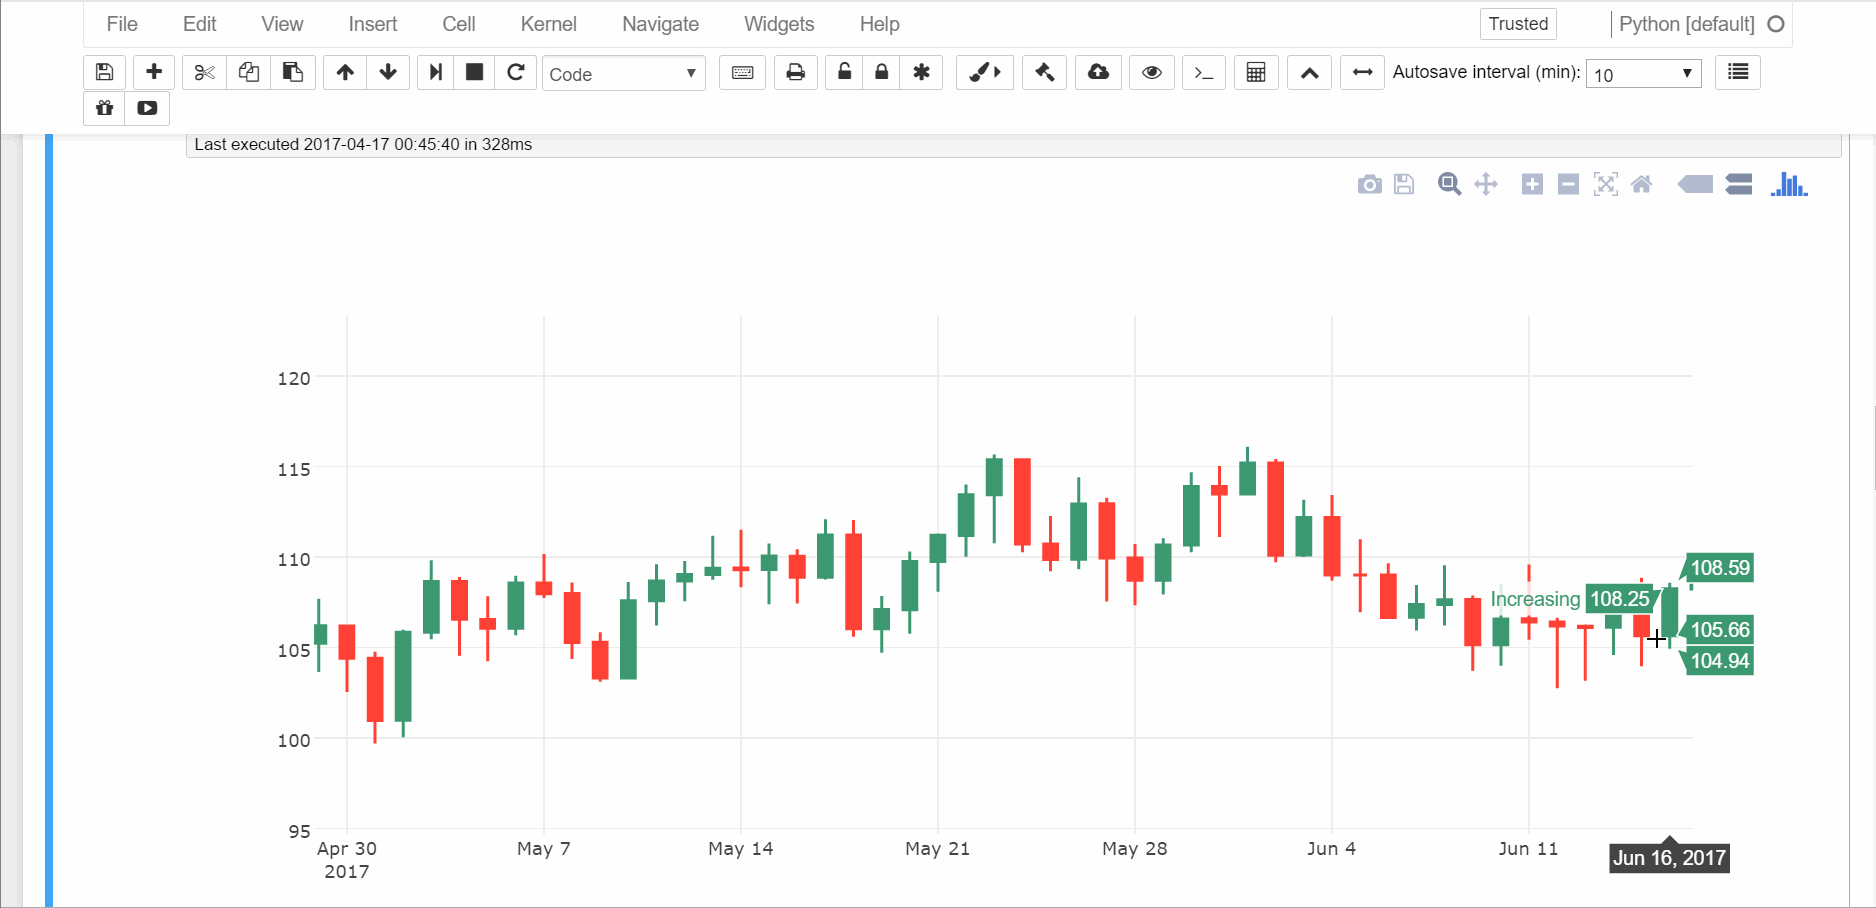
Task: Click the chevron-up collapse button in toolbar
Action: click(x=1309, y=72)
